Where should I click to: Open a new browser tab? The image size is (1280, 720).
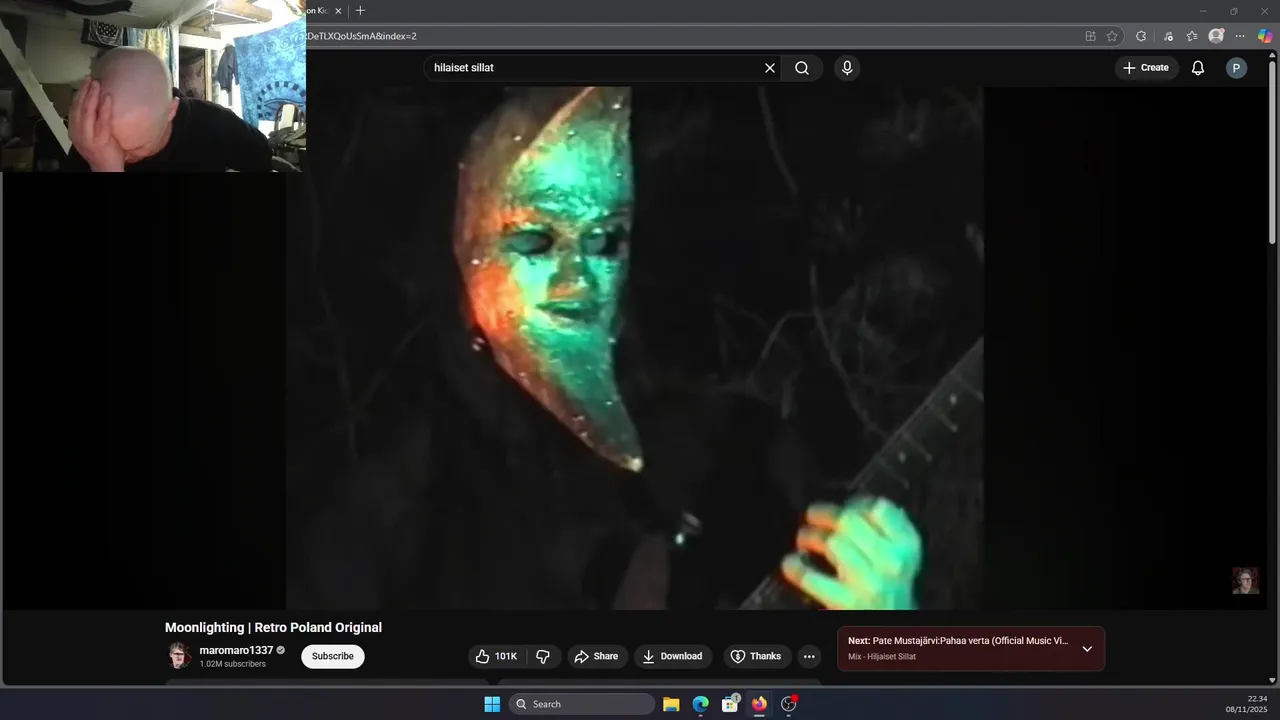(x=360, y=11)
